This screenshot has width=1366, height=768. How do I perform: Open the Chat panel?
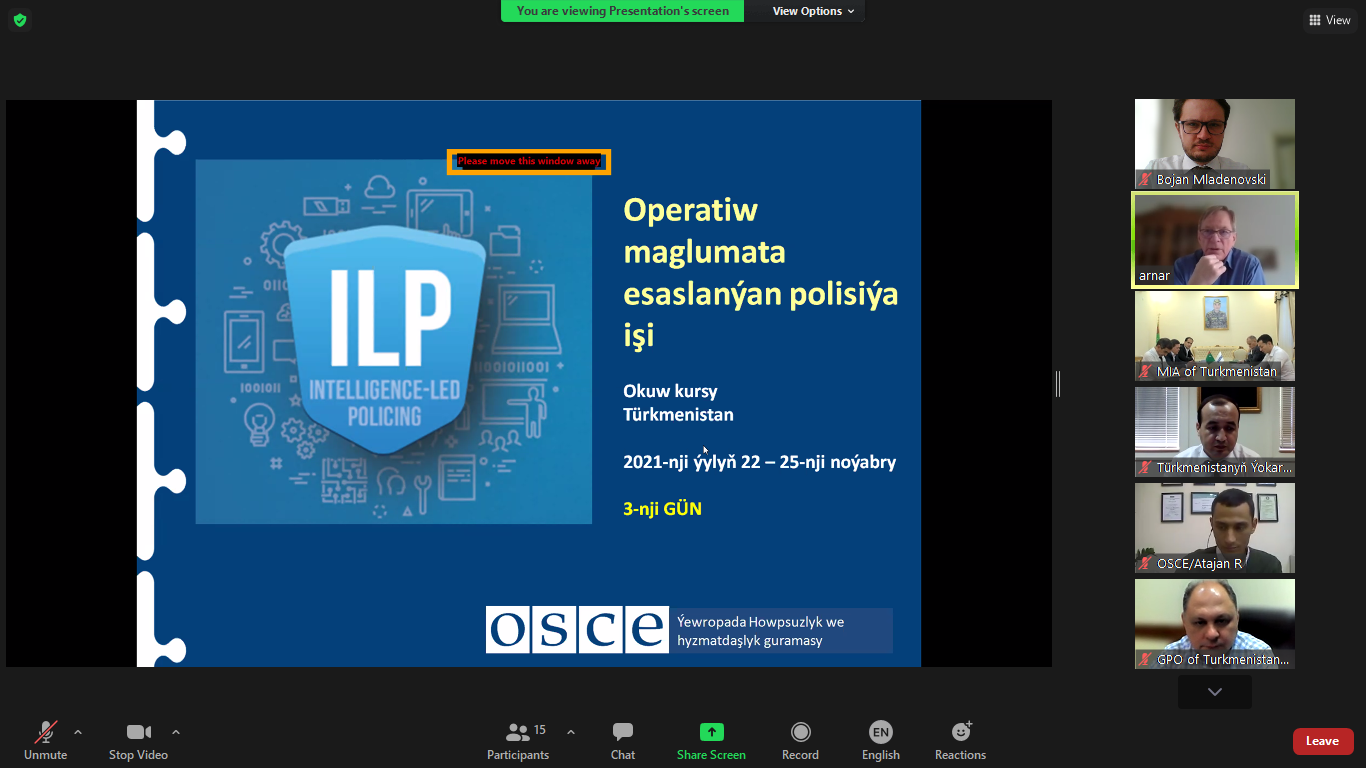(623, 741)
